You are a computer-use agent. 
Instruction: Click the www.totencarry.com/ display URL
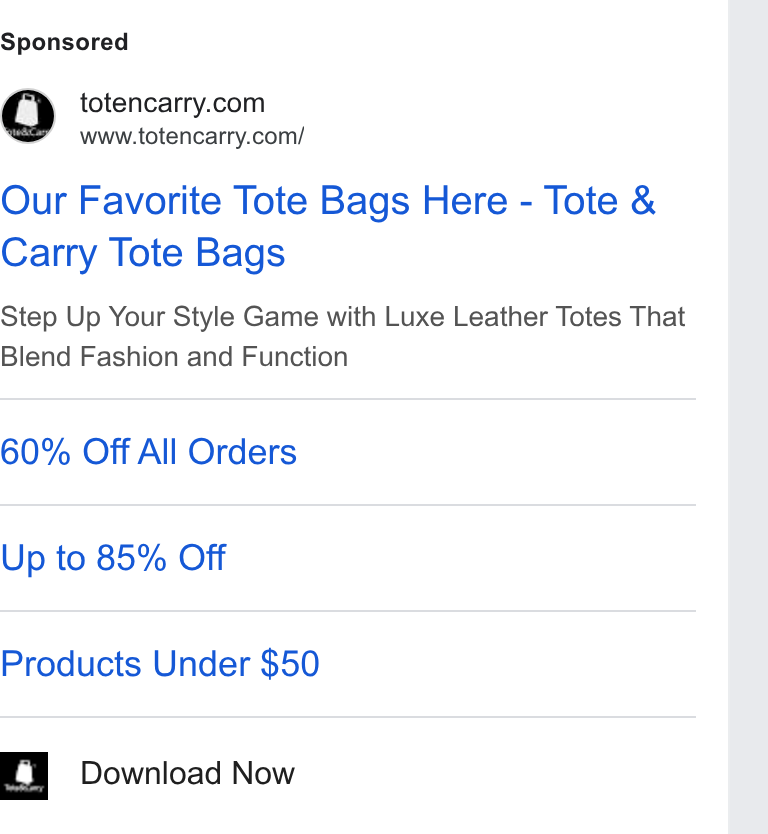192,136
